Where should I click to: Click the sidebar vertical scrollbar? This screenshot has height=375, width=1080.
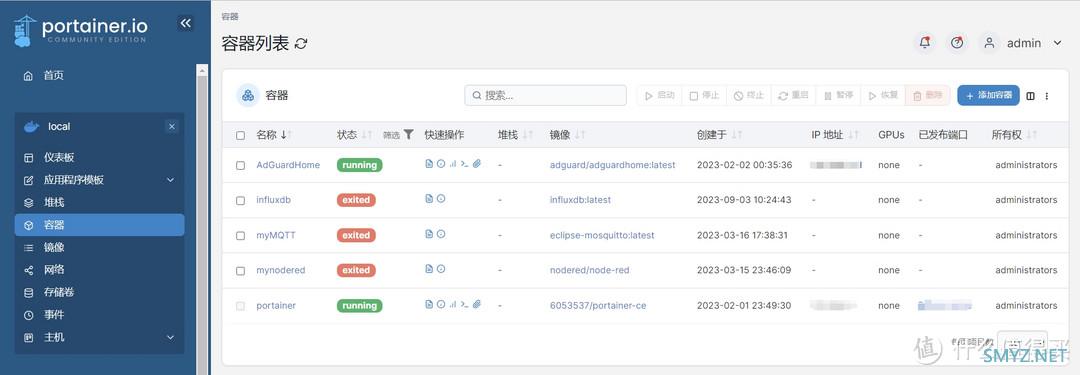click(x=202, y=219)
